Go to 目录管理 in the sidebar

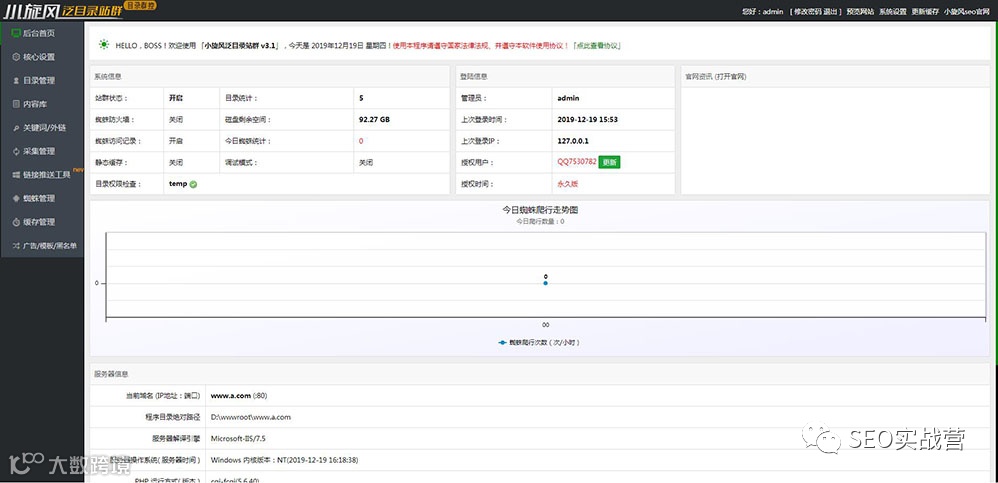(41, 80)
